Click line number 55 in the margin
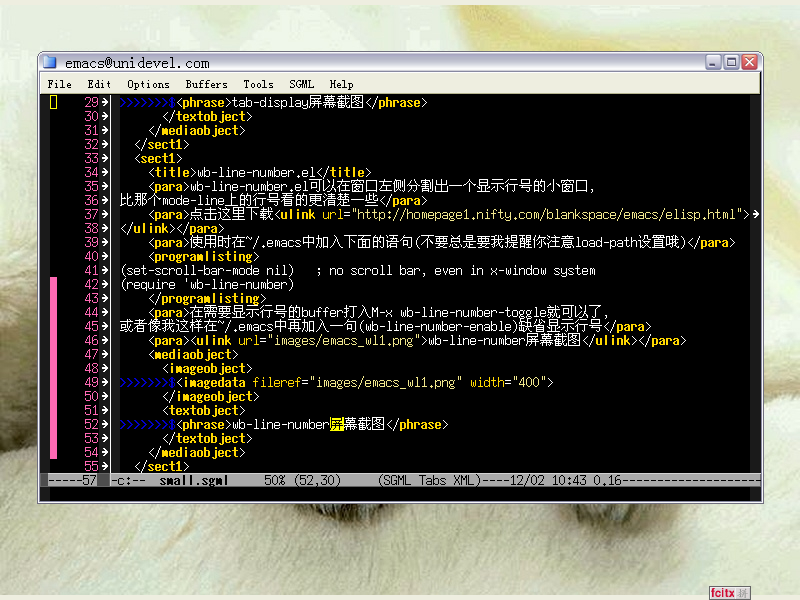800x600 pixels. pos(91,466)
